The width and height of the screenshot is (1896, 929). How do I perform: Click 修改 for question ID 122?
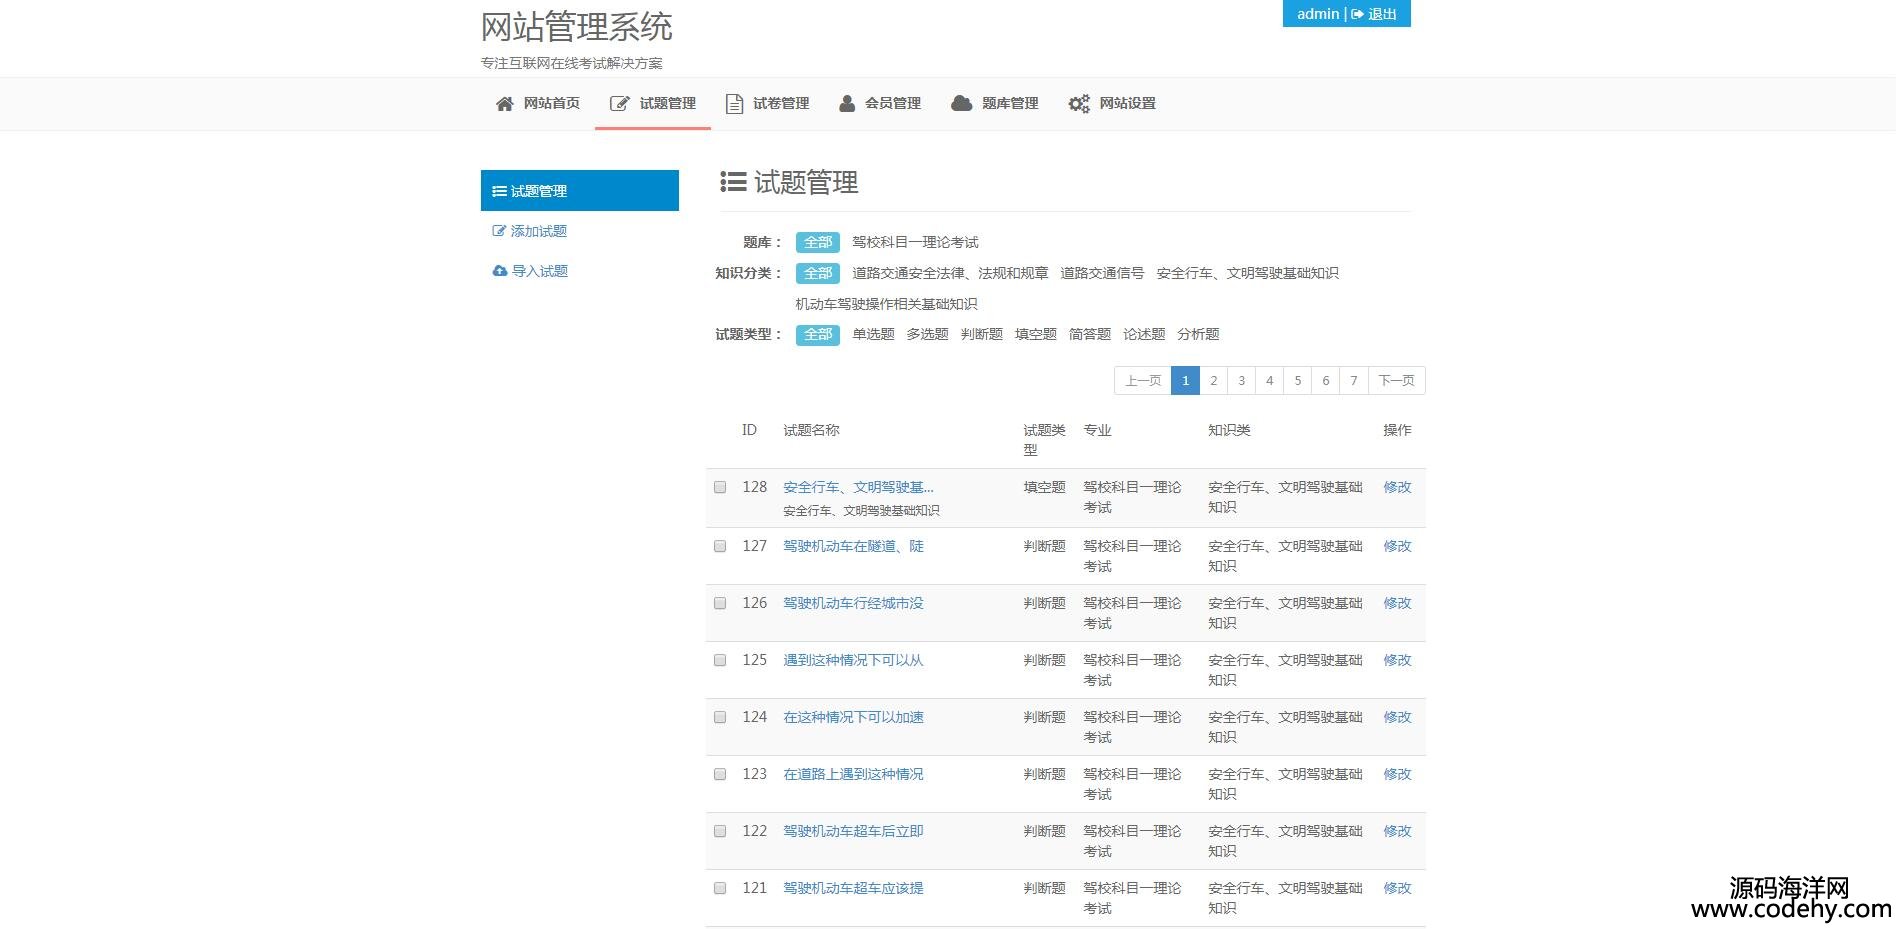[1397, 831]
